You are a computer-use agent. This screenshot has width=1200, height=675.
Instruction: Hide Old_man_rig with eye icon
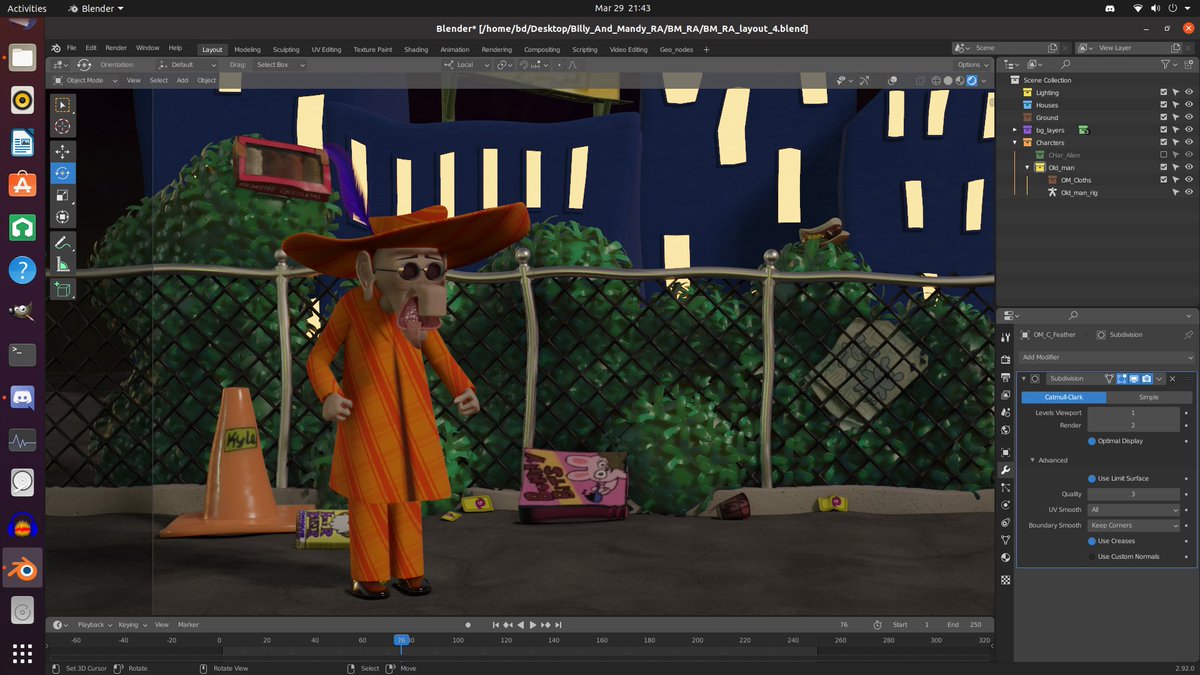point(1189,192)
